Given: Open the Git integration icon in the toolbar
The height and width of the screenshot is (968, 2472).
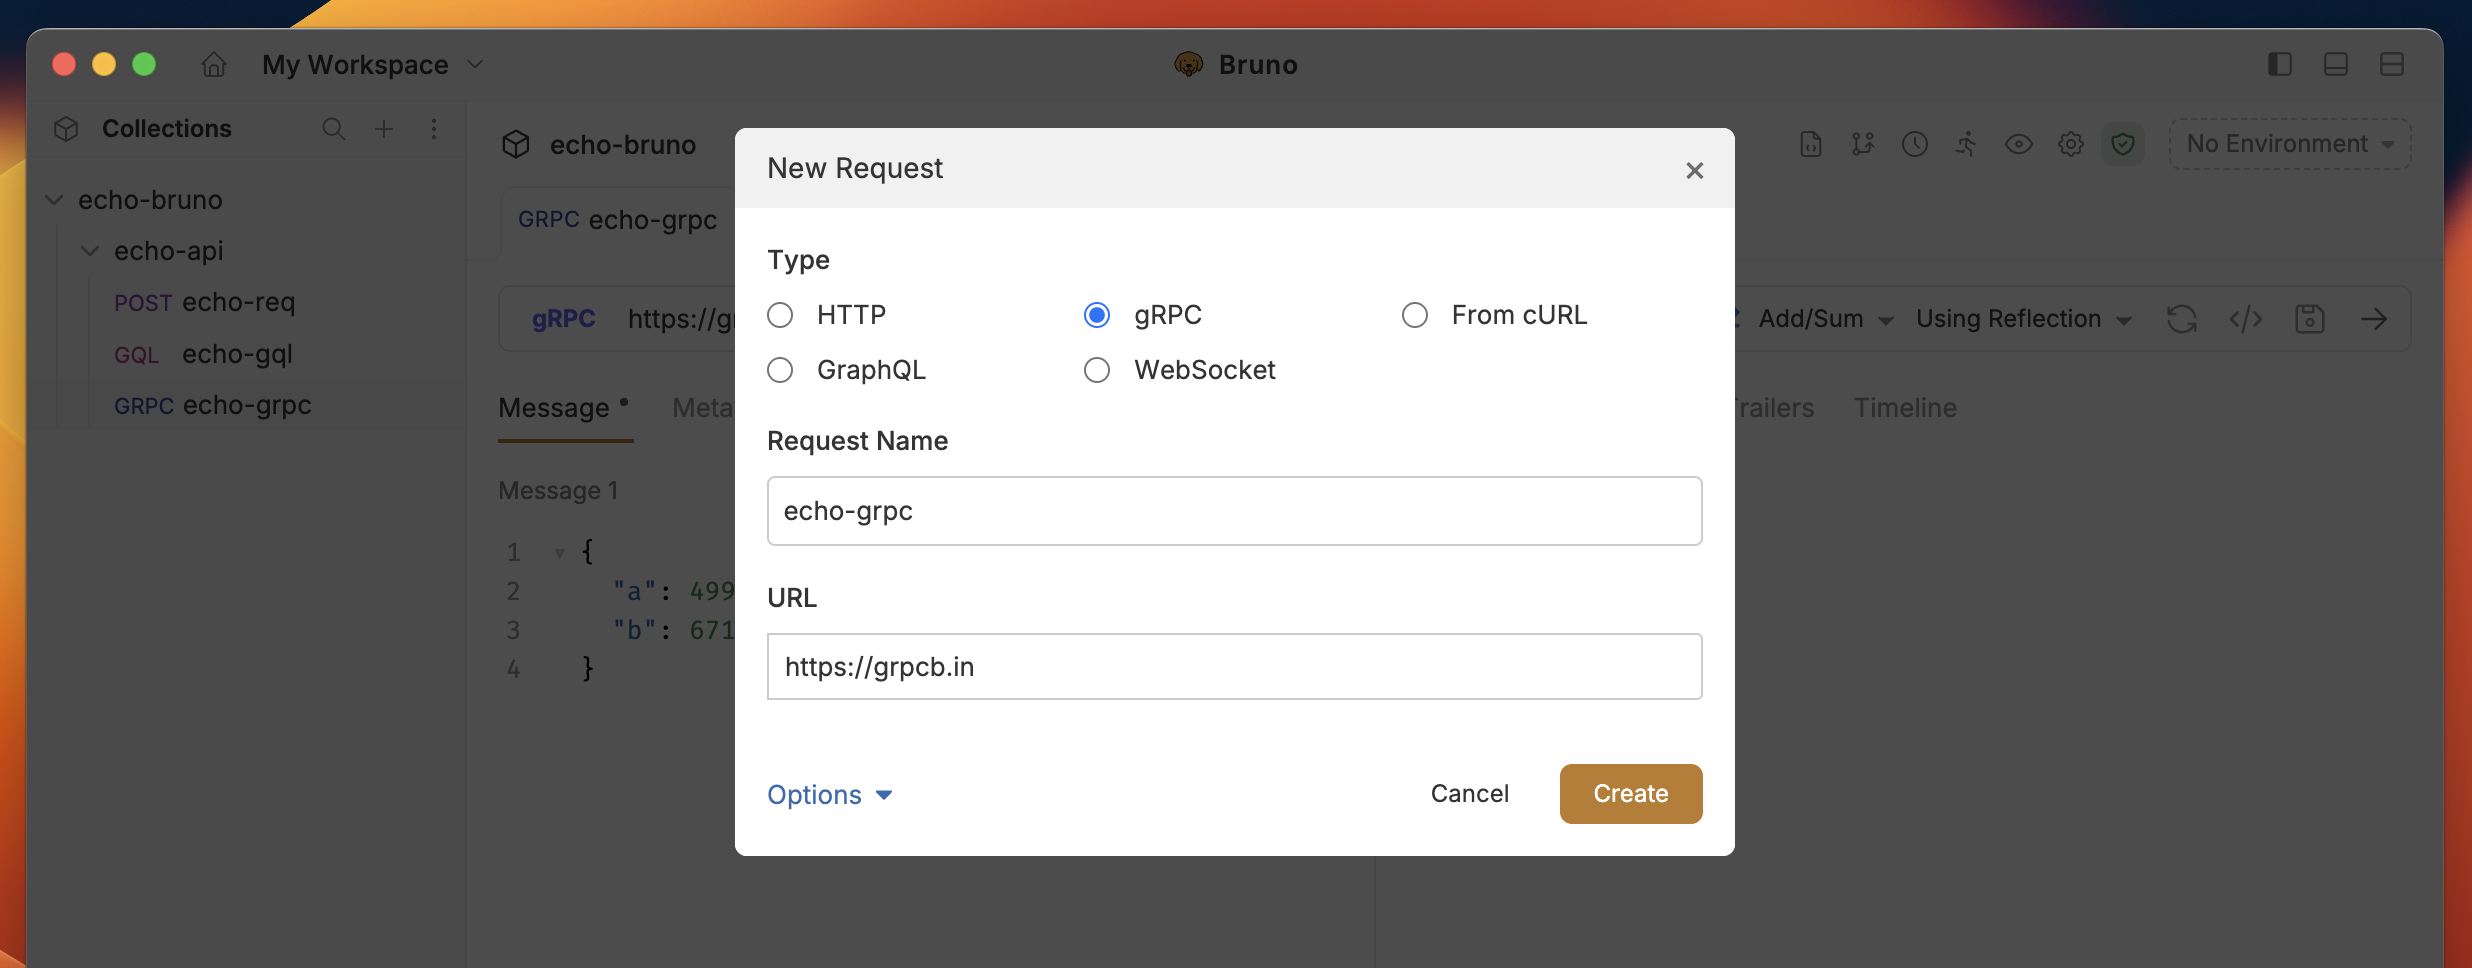Looking at the screenshot, I should click(1862, 144).
